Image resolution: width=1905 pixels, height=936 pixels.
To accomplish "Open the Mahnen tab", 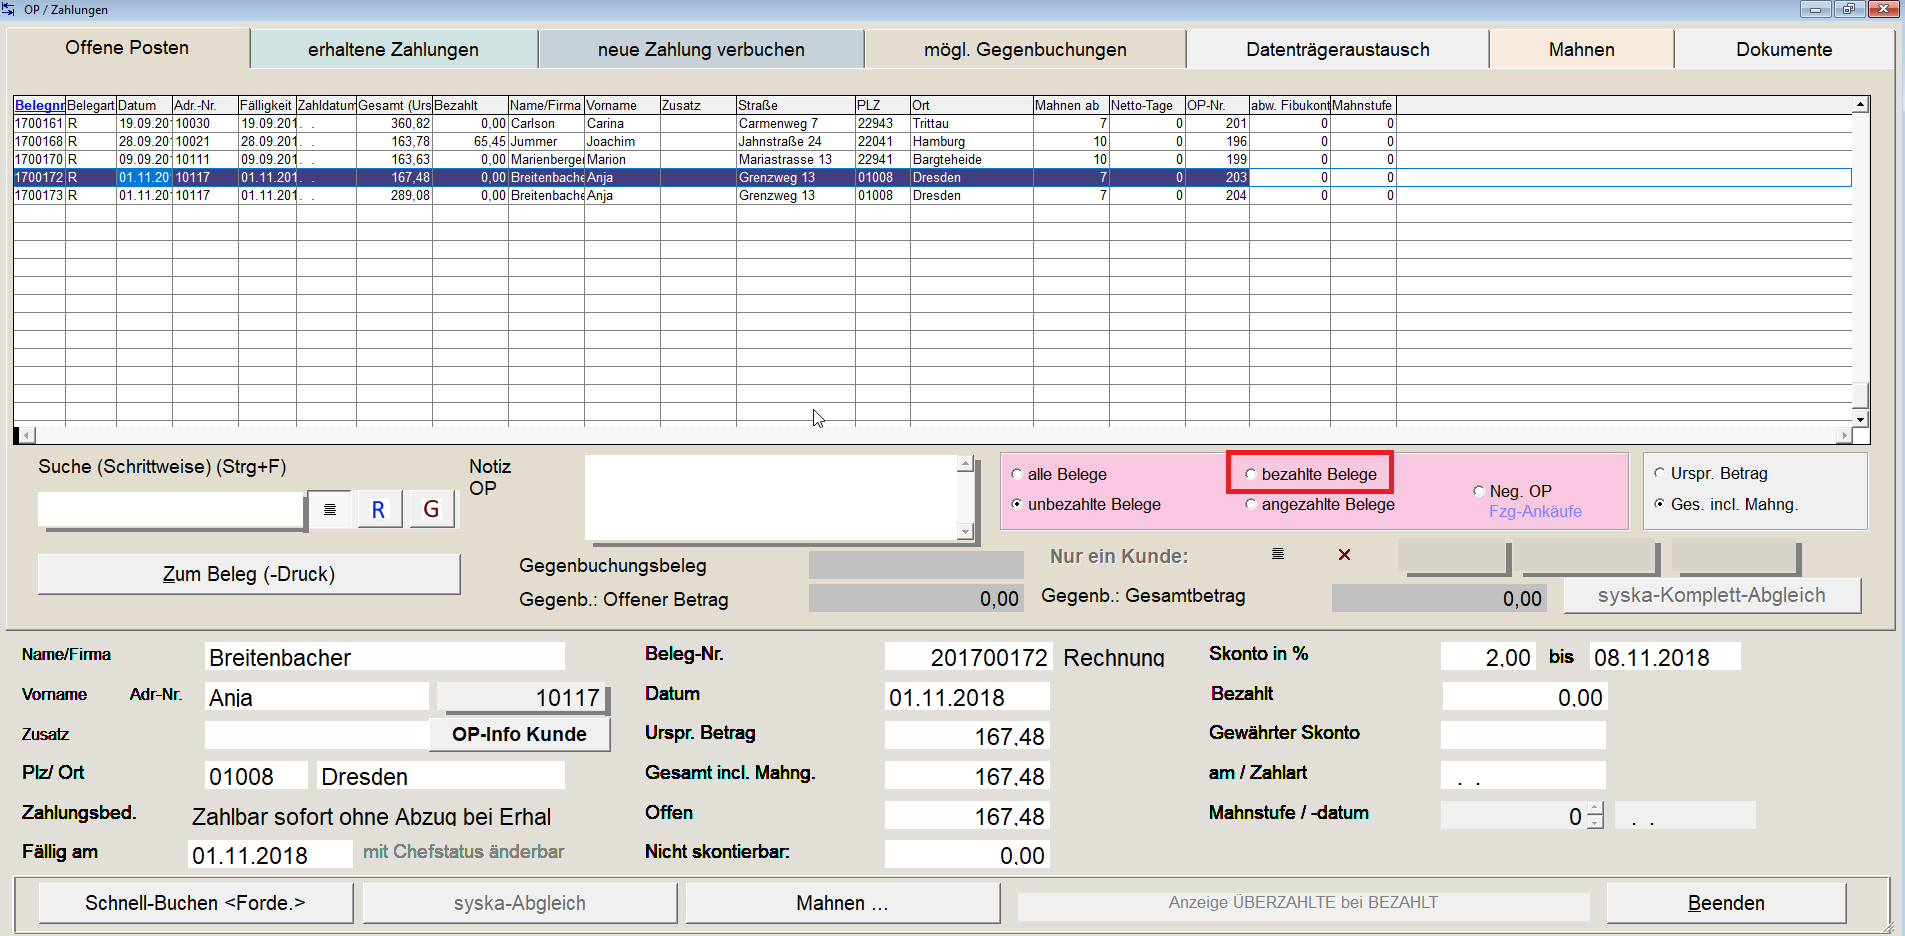I will point(1582,50).
